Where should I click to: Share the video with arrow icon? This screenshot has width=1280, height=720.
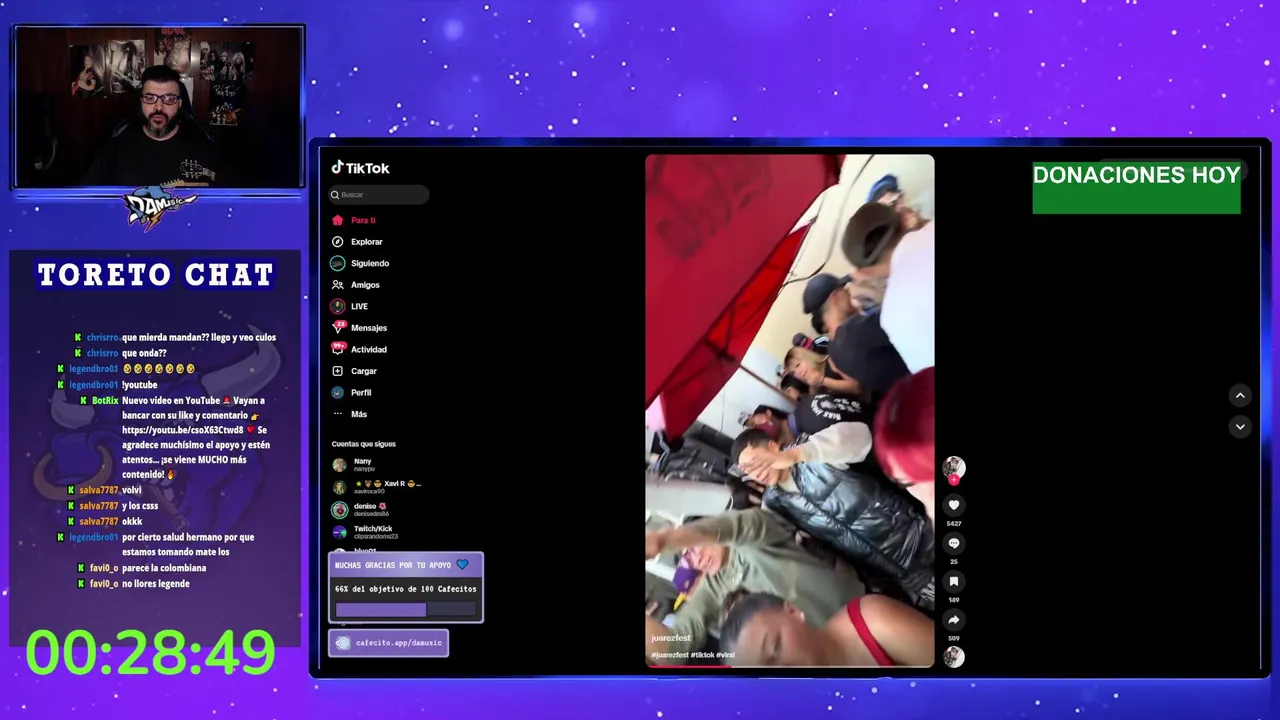pyautogui.click(x=954, y=619)
